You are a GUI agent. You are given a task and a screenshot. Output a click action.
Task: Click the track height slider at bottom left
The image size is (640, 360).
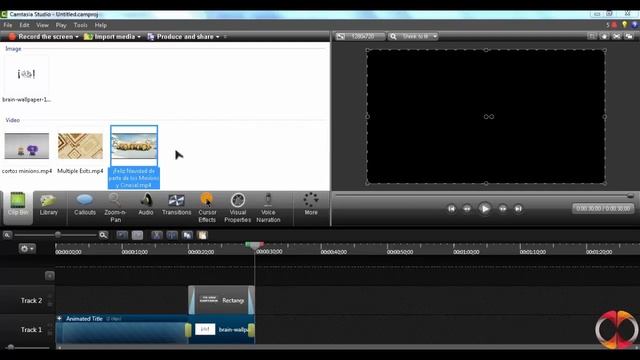tap(11, 347)
